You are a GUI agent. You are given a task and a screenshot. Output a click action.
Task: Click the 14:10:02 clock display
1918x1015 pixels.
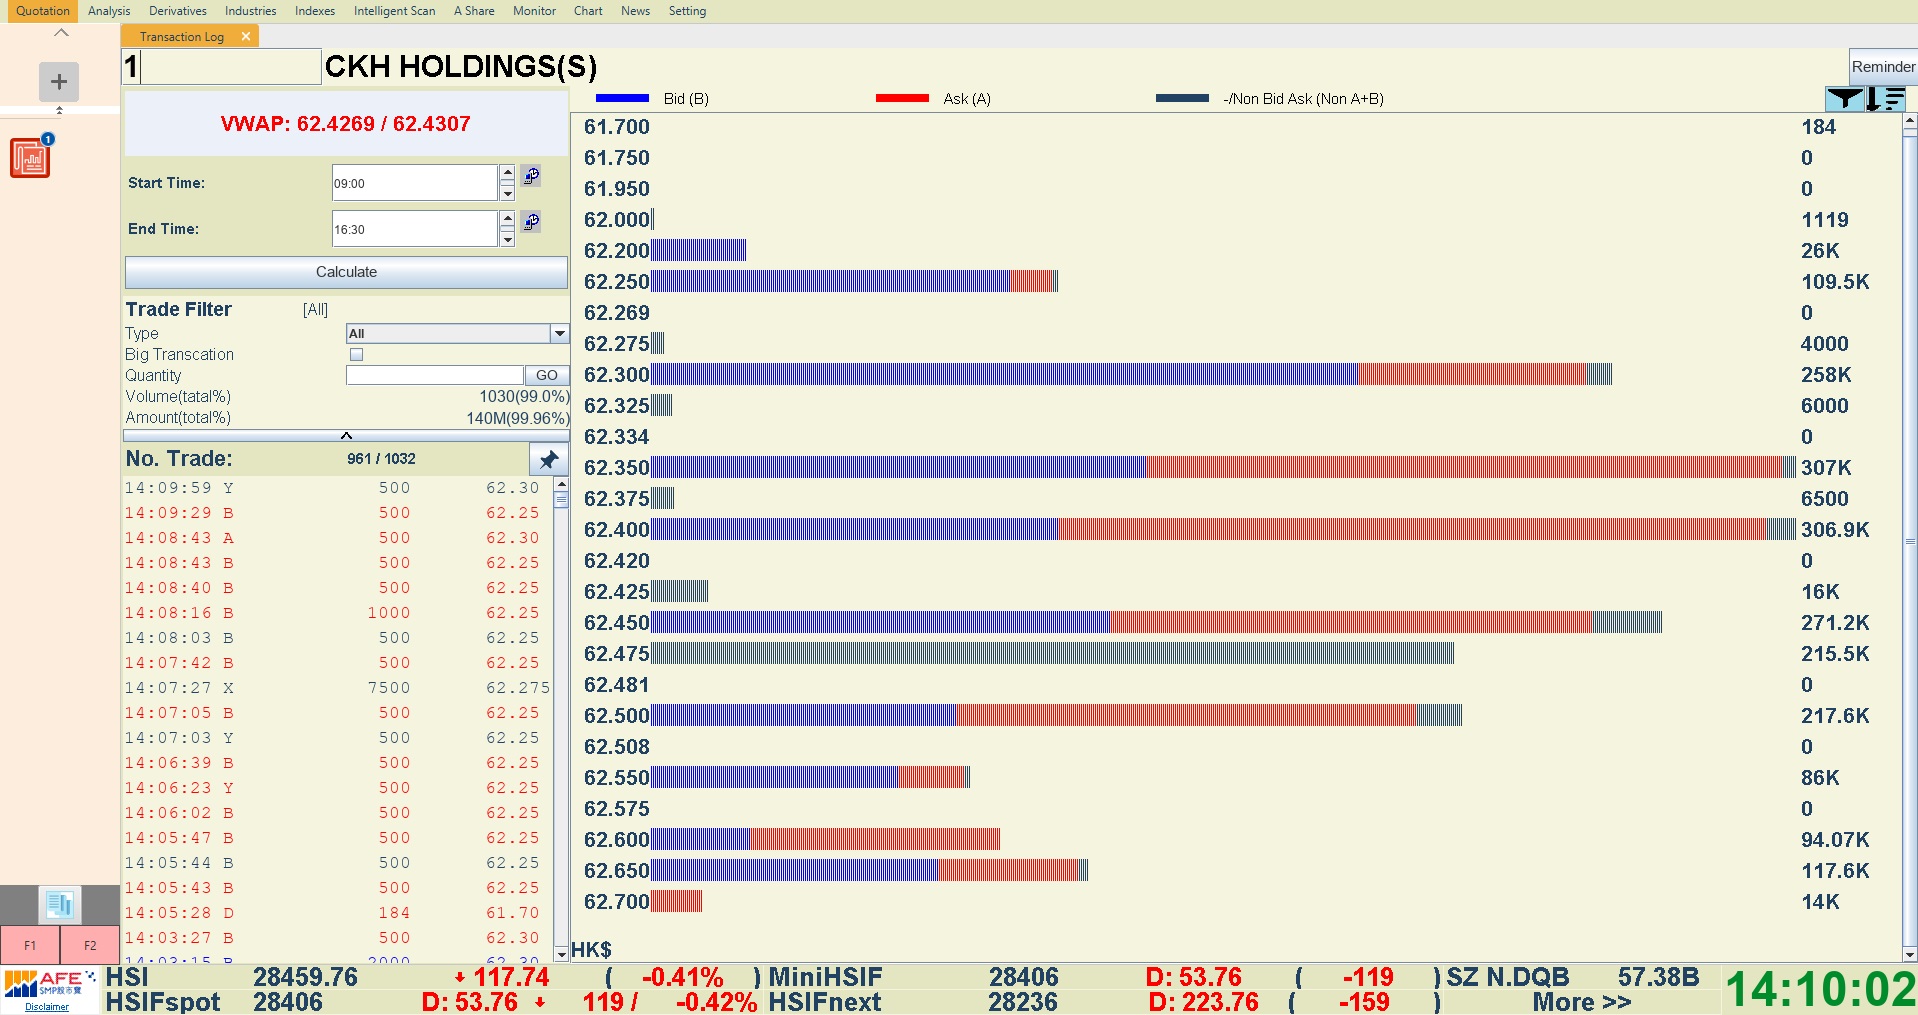pyautogui.click(x=1820, y=990)
